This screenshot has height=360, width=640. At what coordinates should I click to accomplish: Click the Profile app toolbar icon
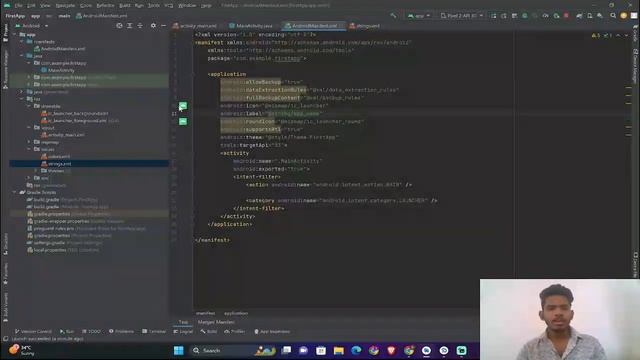point(546,16)
